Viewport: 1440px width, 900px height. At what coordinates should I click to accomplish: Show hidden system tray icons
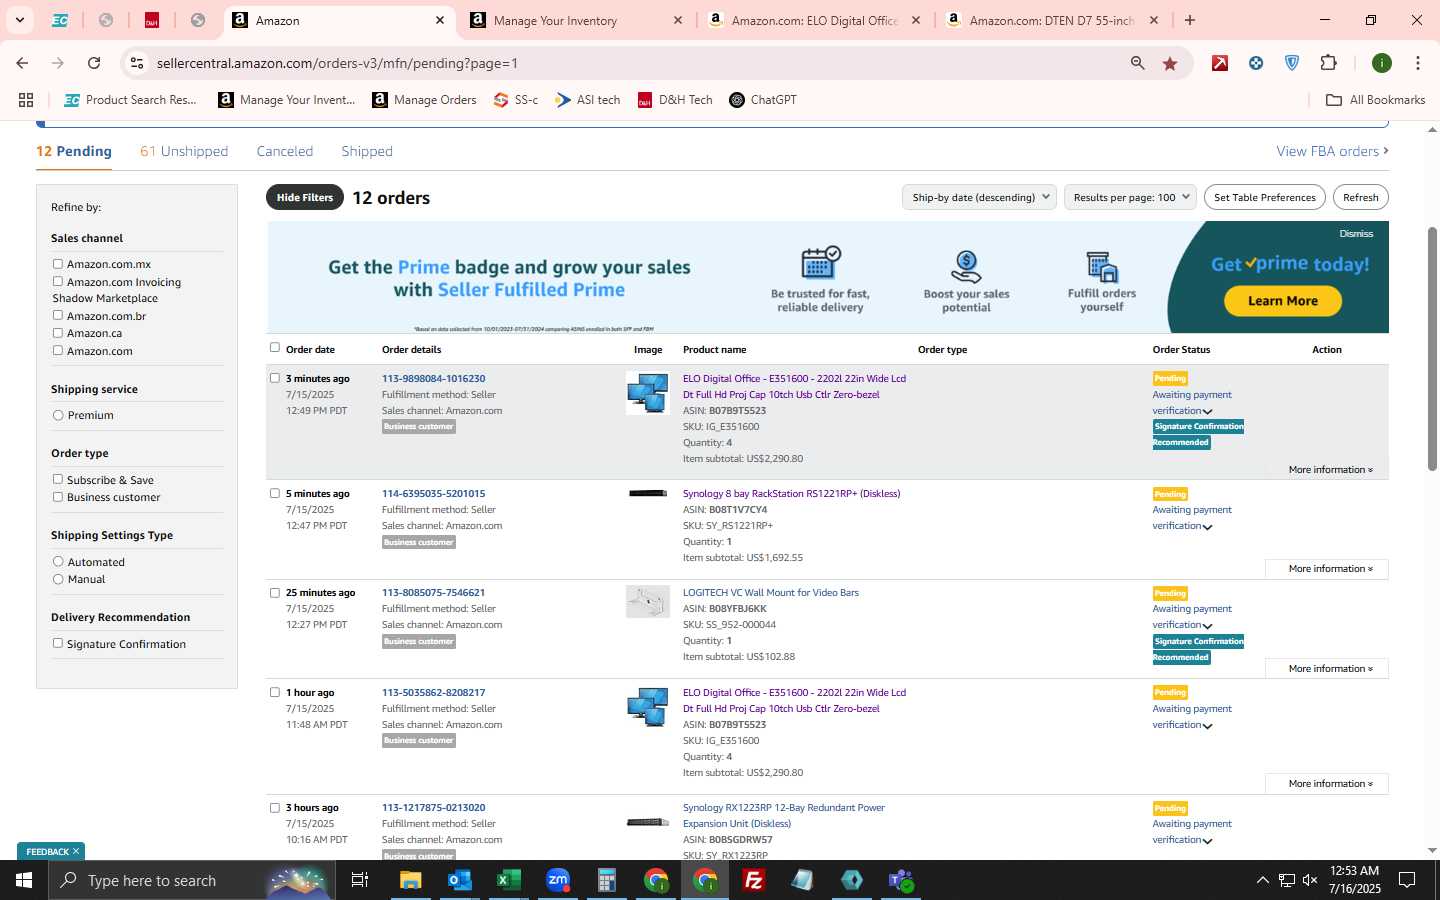[x=1262, y=880]
